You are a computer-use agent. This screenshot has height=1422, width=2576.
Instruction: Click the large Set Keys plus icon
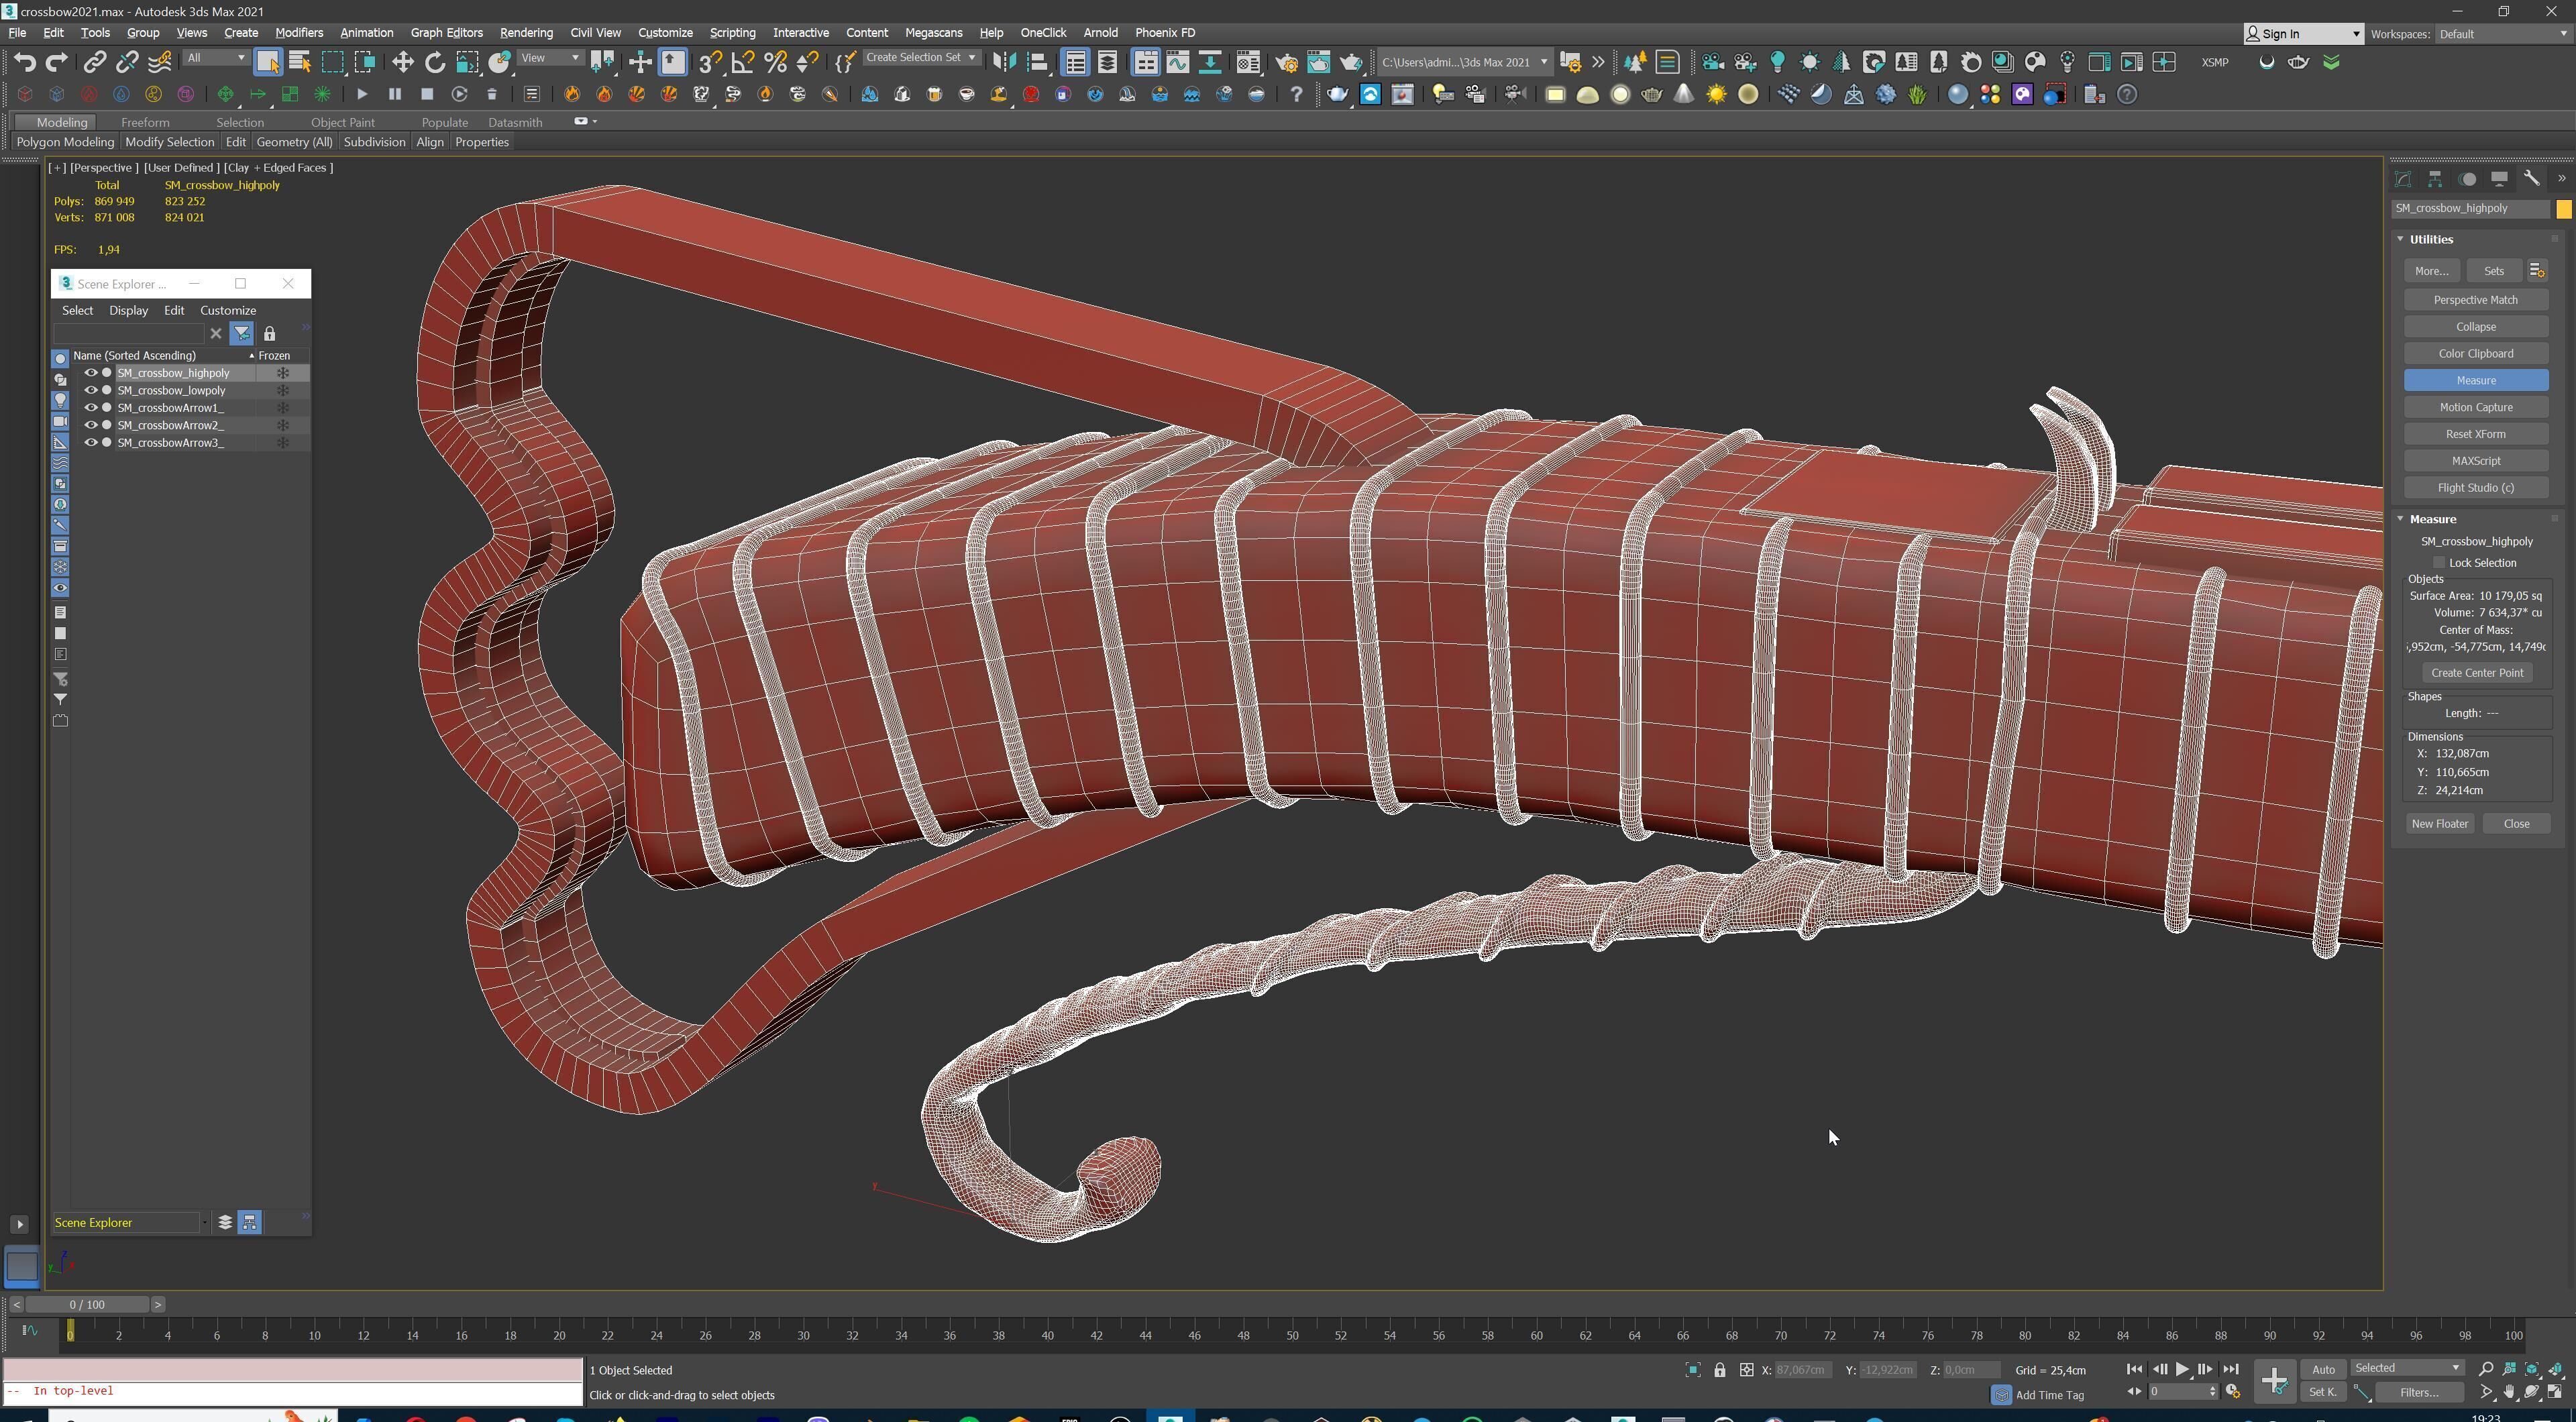tap(2274, 1381)
